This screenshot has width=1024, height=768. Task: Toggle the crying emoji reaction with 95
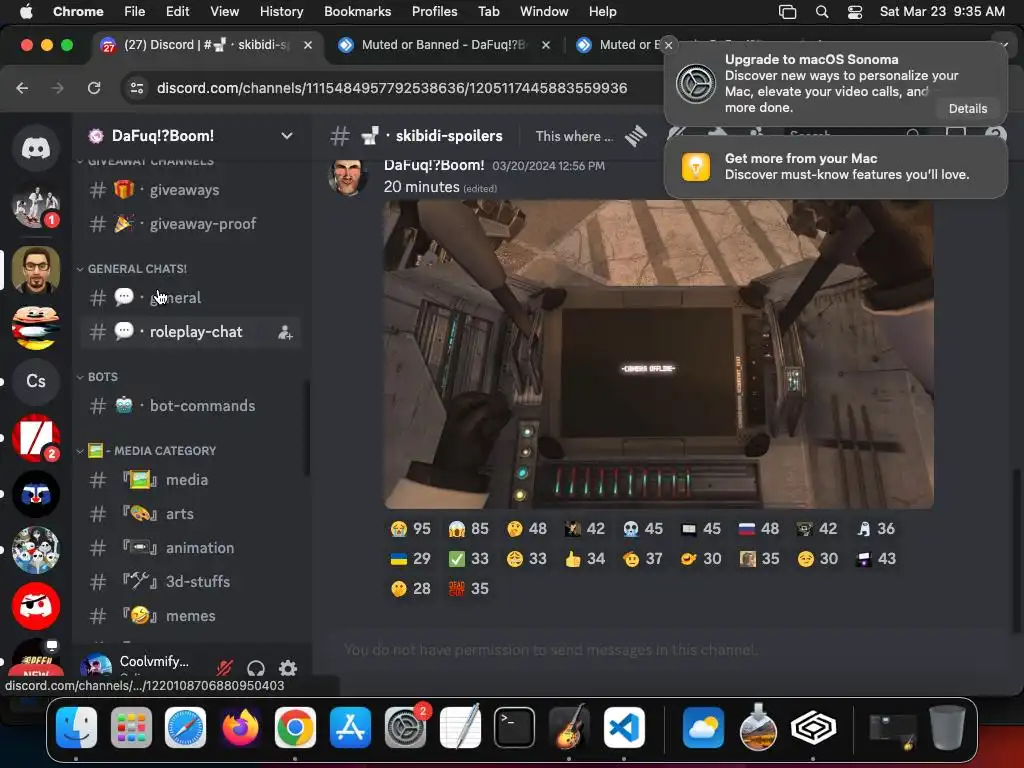click(x=410, y=528)
